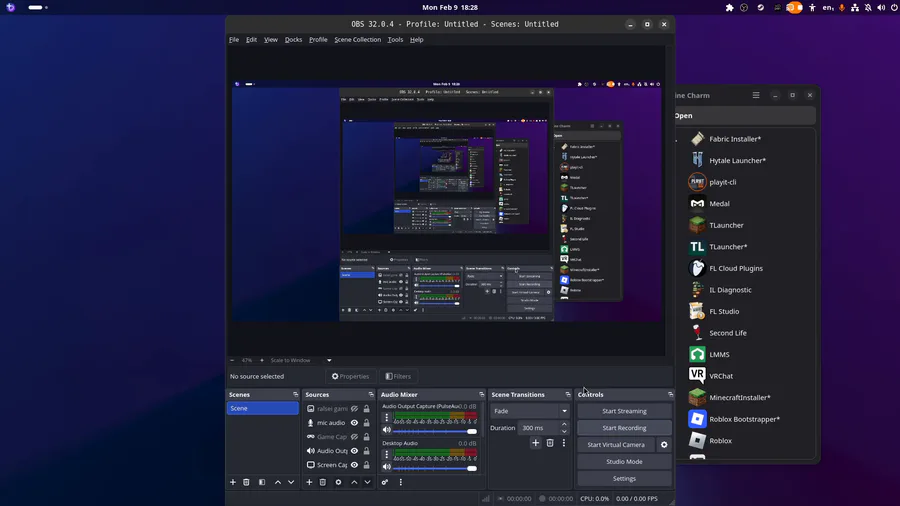Viewport: 900px width, 506px height.
Task: Open the View menu
Action: [270, 40]
